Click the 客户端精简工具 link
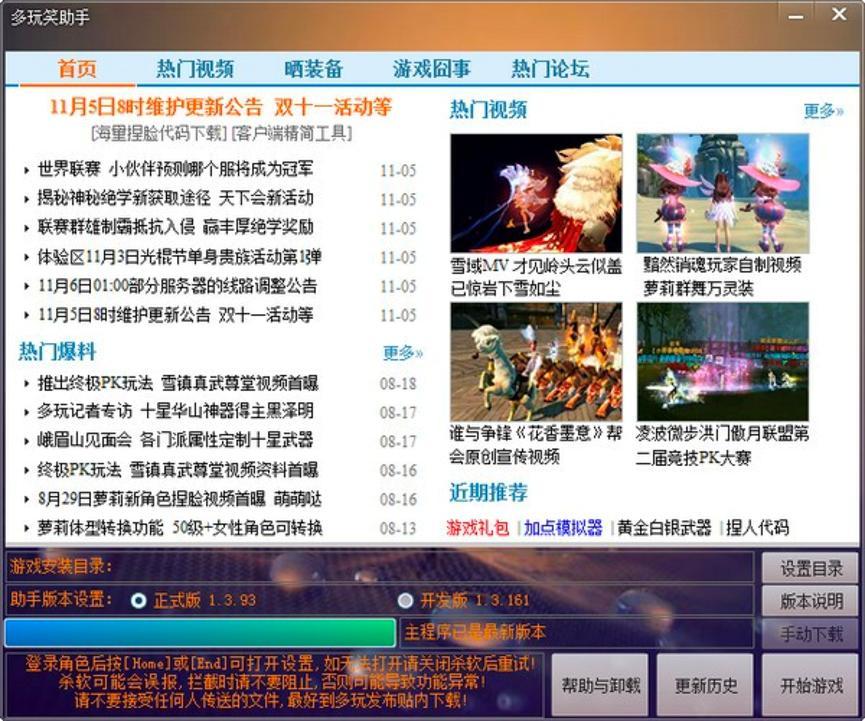The image size is (865, 721). click(x=292, y=133)
